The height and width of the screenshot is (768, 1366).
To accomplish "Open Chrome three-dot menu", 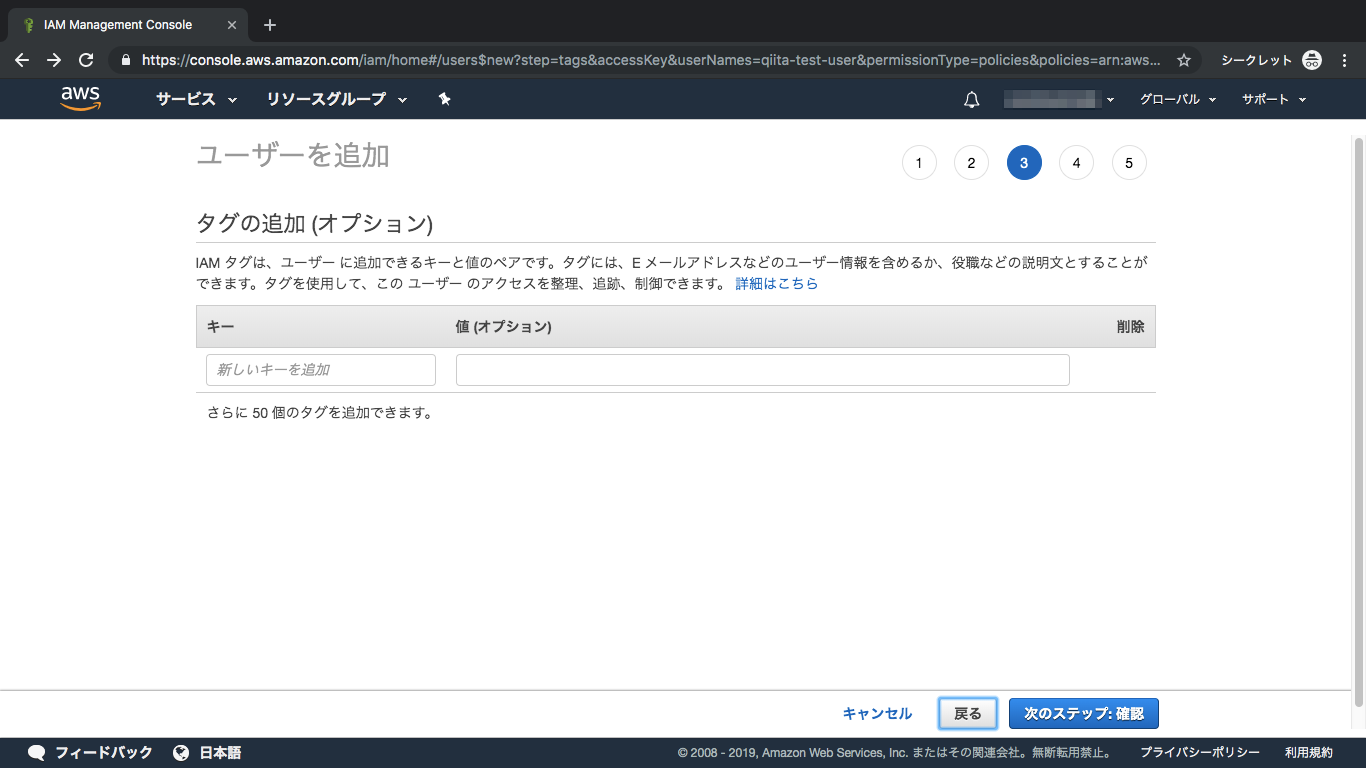I will [1344, 60].
